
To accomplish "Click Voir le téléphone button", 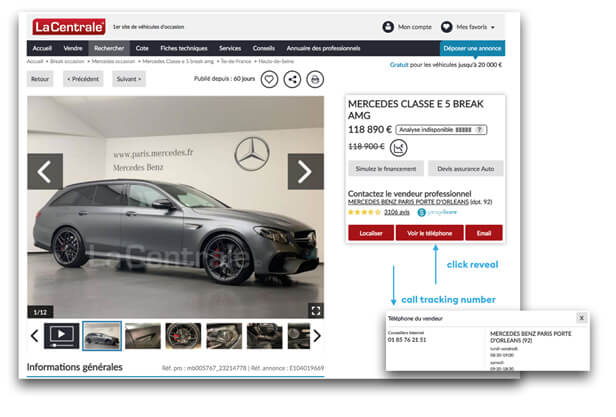I will 430,233.
